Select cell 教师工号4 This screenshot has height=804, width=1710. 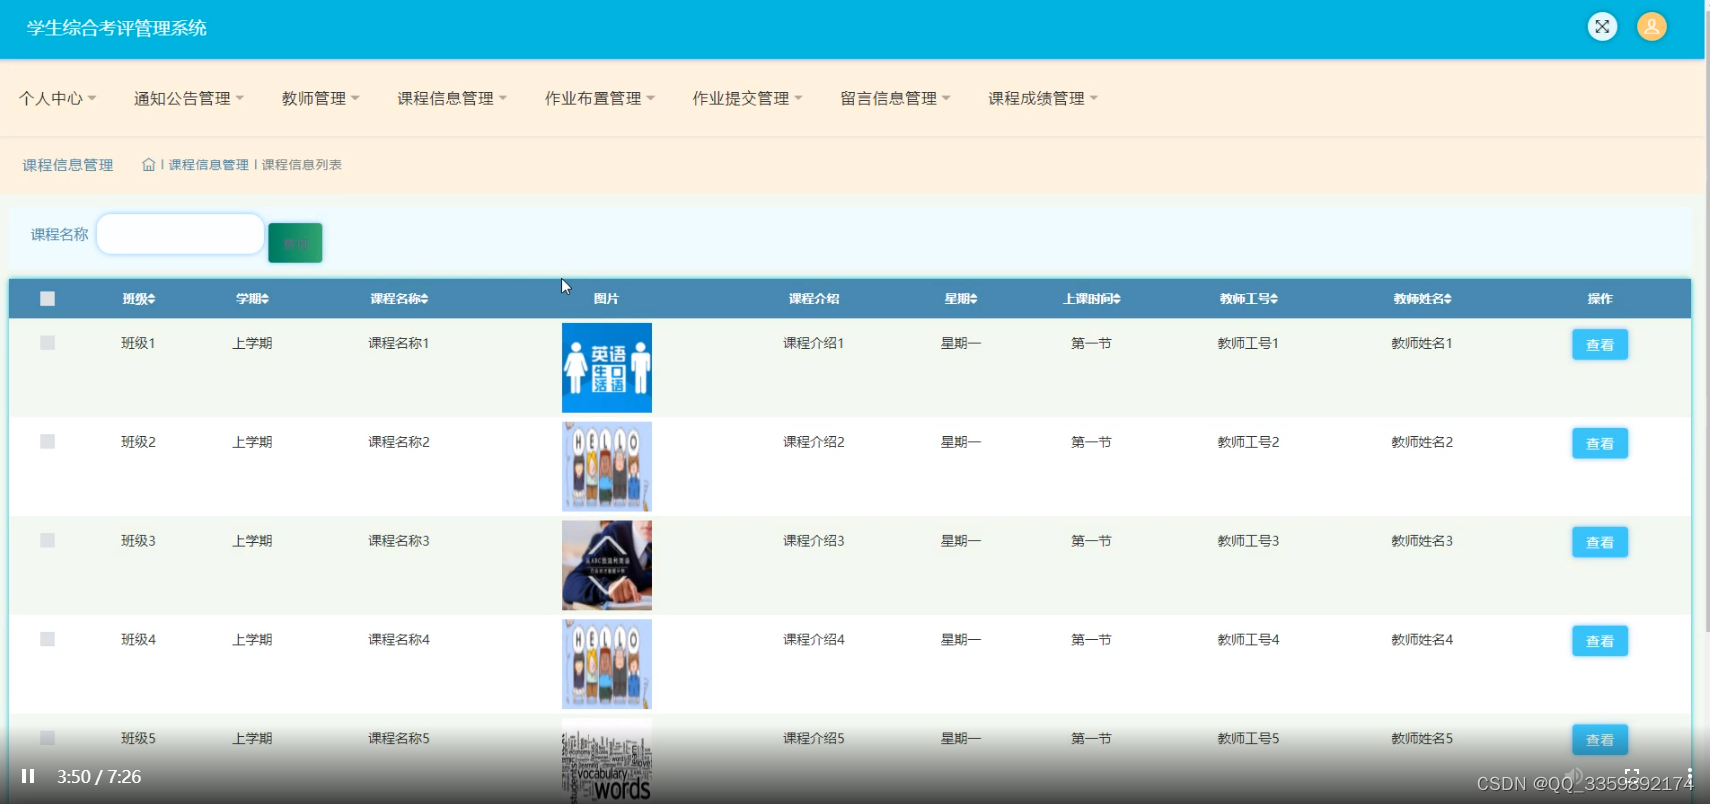pyautogui.click(x=1248, y=639)
